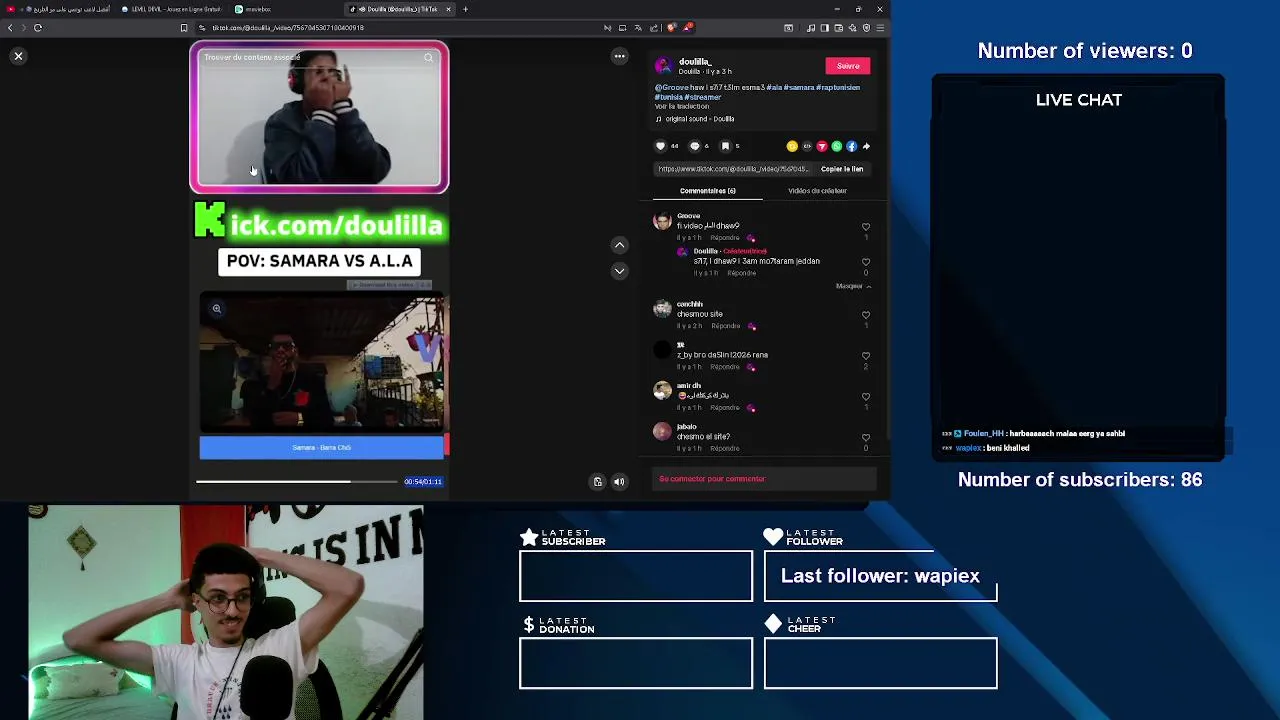Click the Brave shields lion icon
Viewport: 1280px width, 720px height.
point(671,28)
